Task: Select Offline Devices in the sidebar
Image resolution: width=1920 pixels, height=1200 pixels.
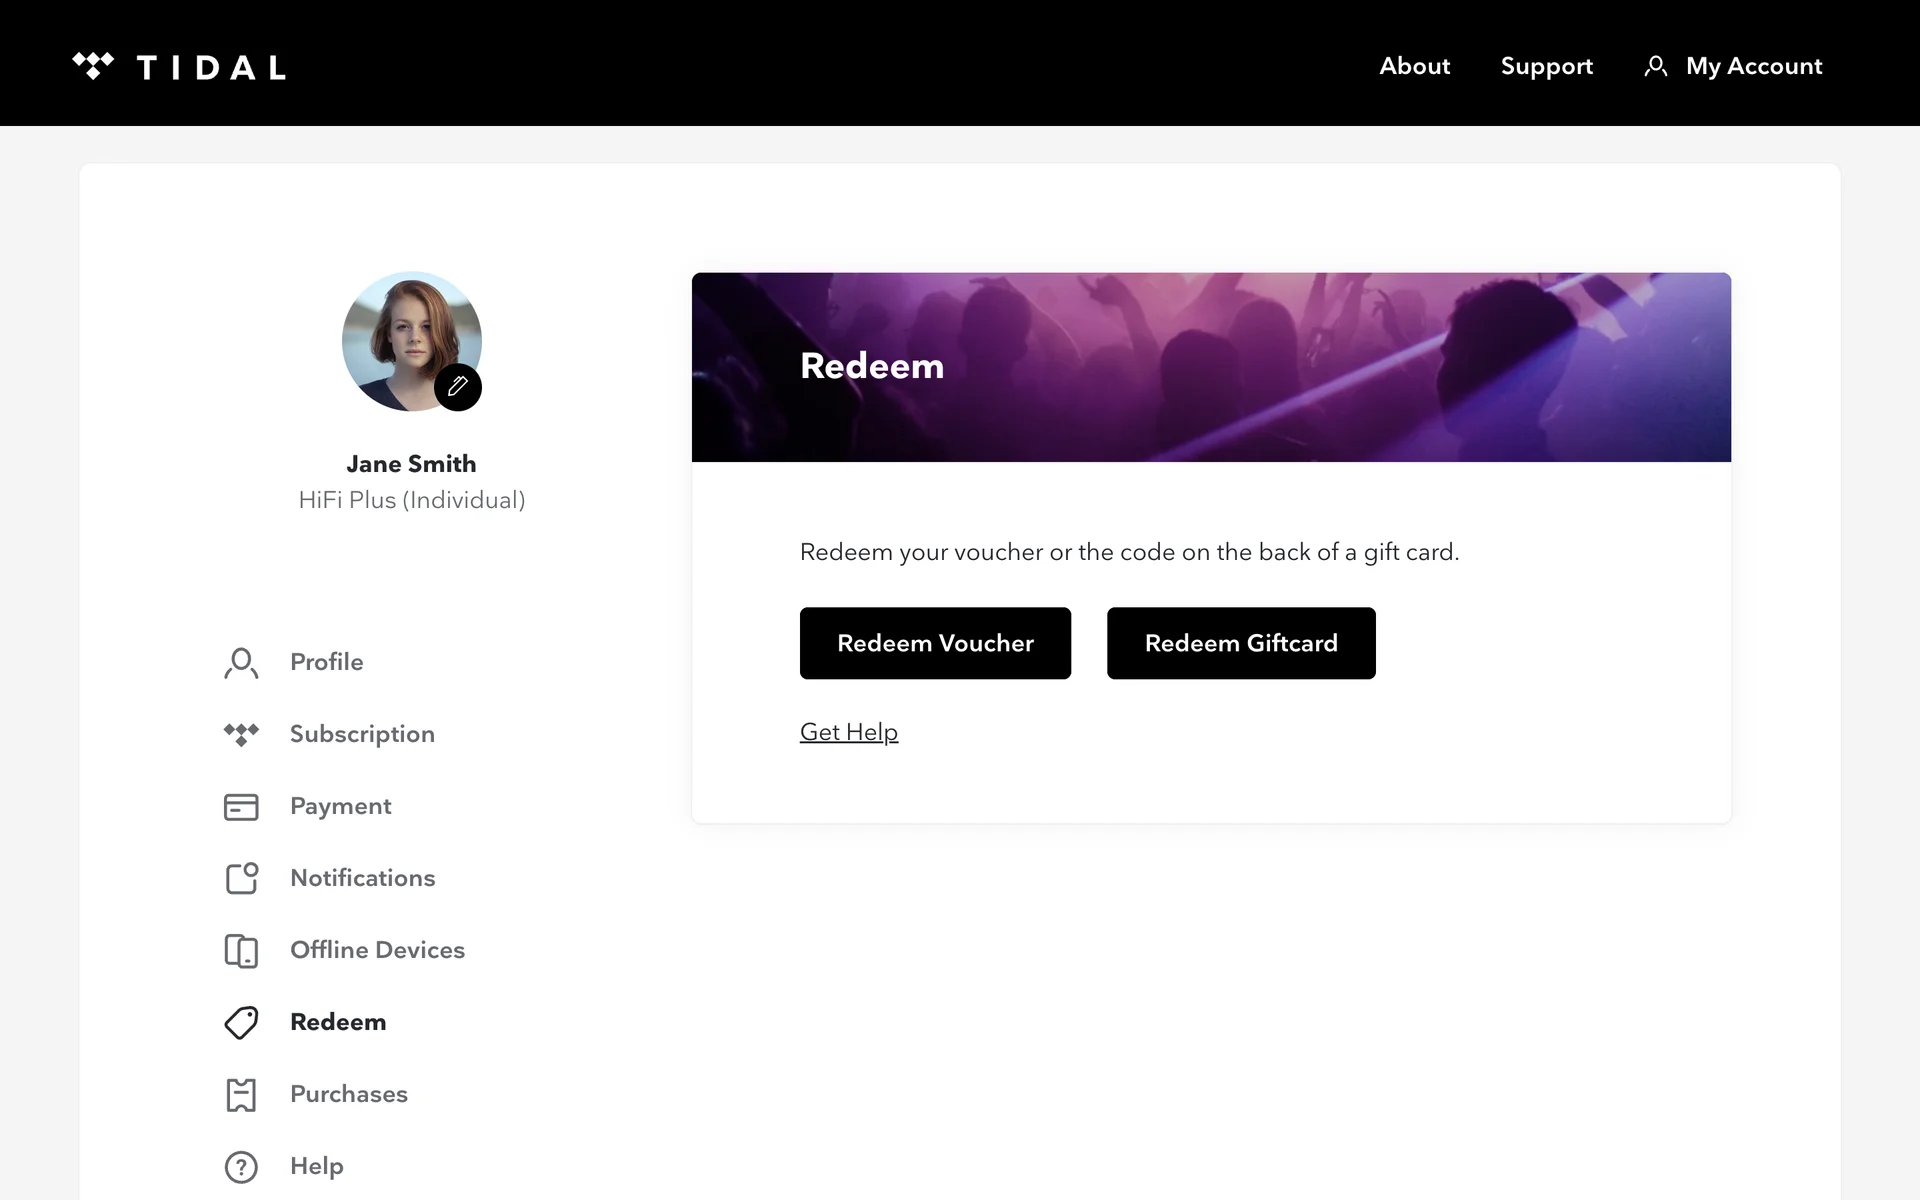Action: click(377, 950)
